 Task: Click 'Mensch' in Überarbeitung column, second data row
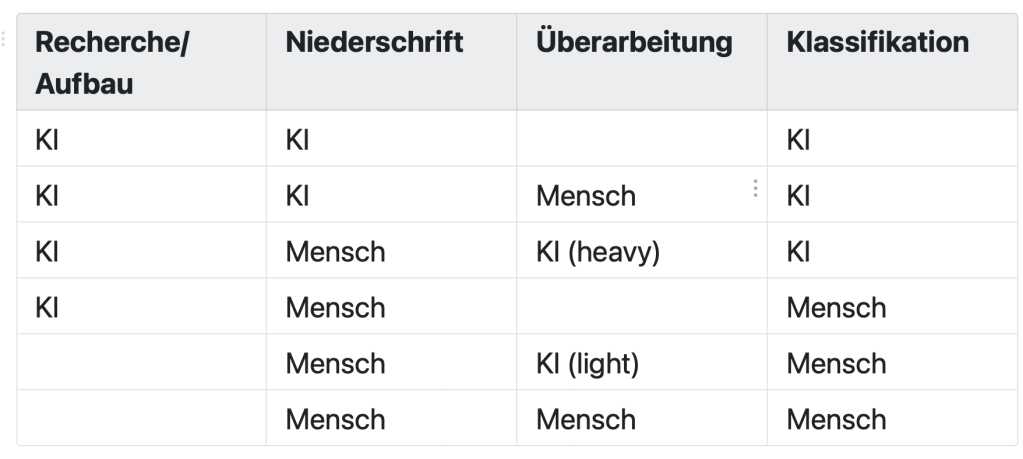click(x=586, y=195)
